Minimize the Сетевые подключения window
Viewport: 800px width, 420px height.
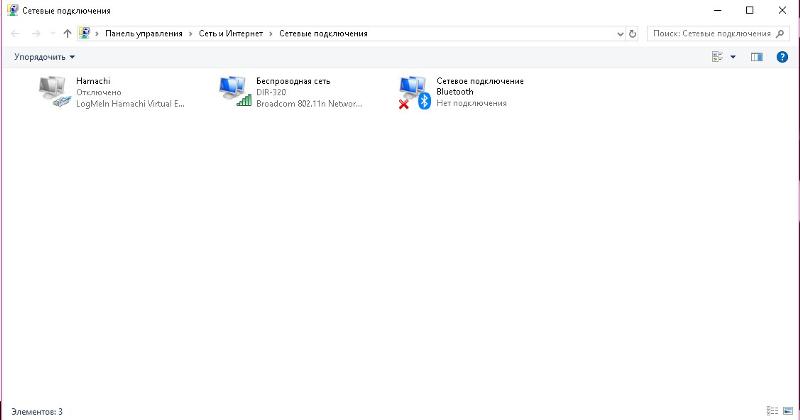[717, 10]
